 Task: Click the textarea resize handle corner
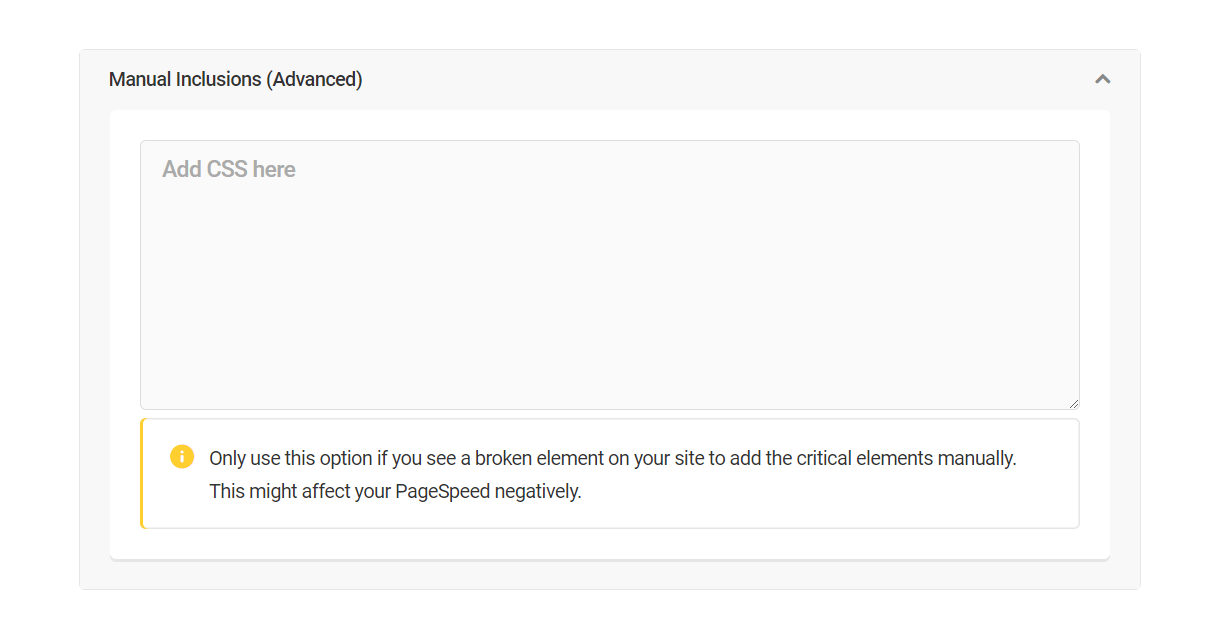(1074, 404)
